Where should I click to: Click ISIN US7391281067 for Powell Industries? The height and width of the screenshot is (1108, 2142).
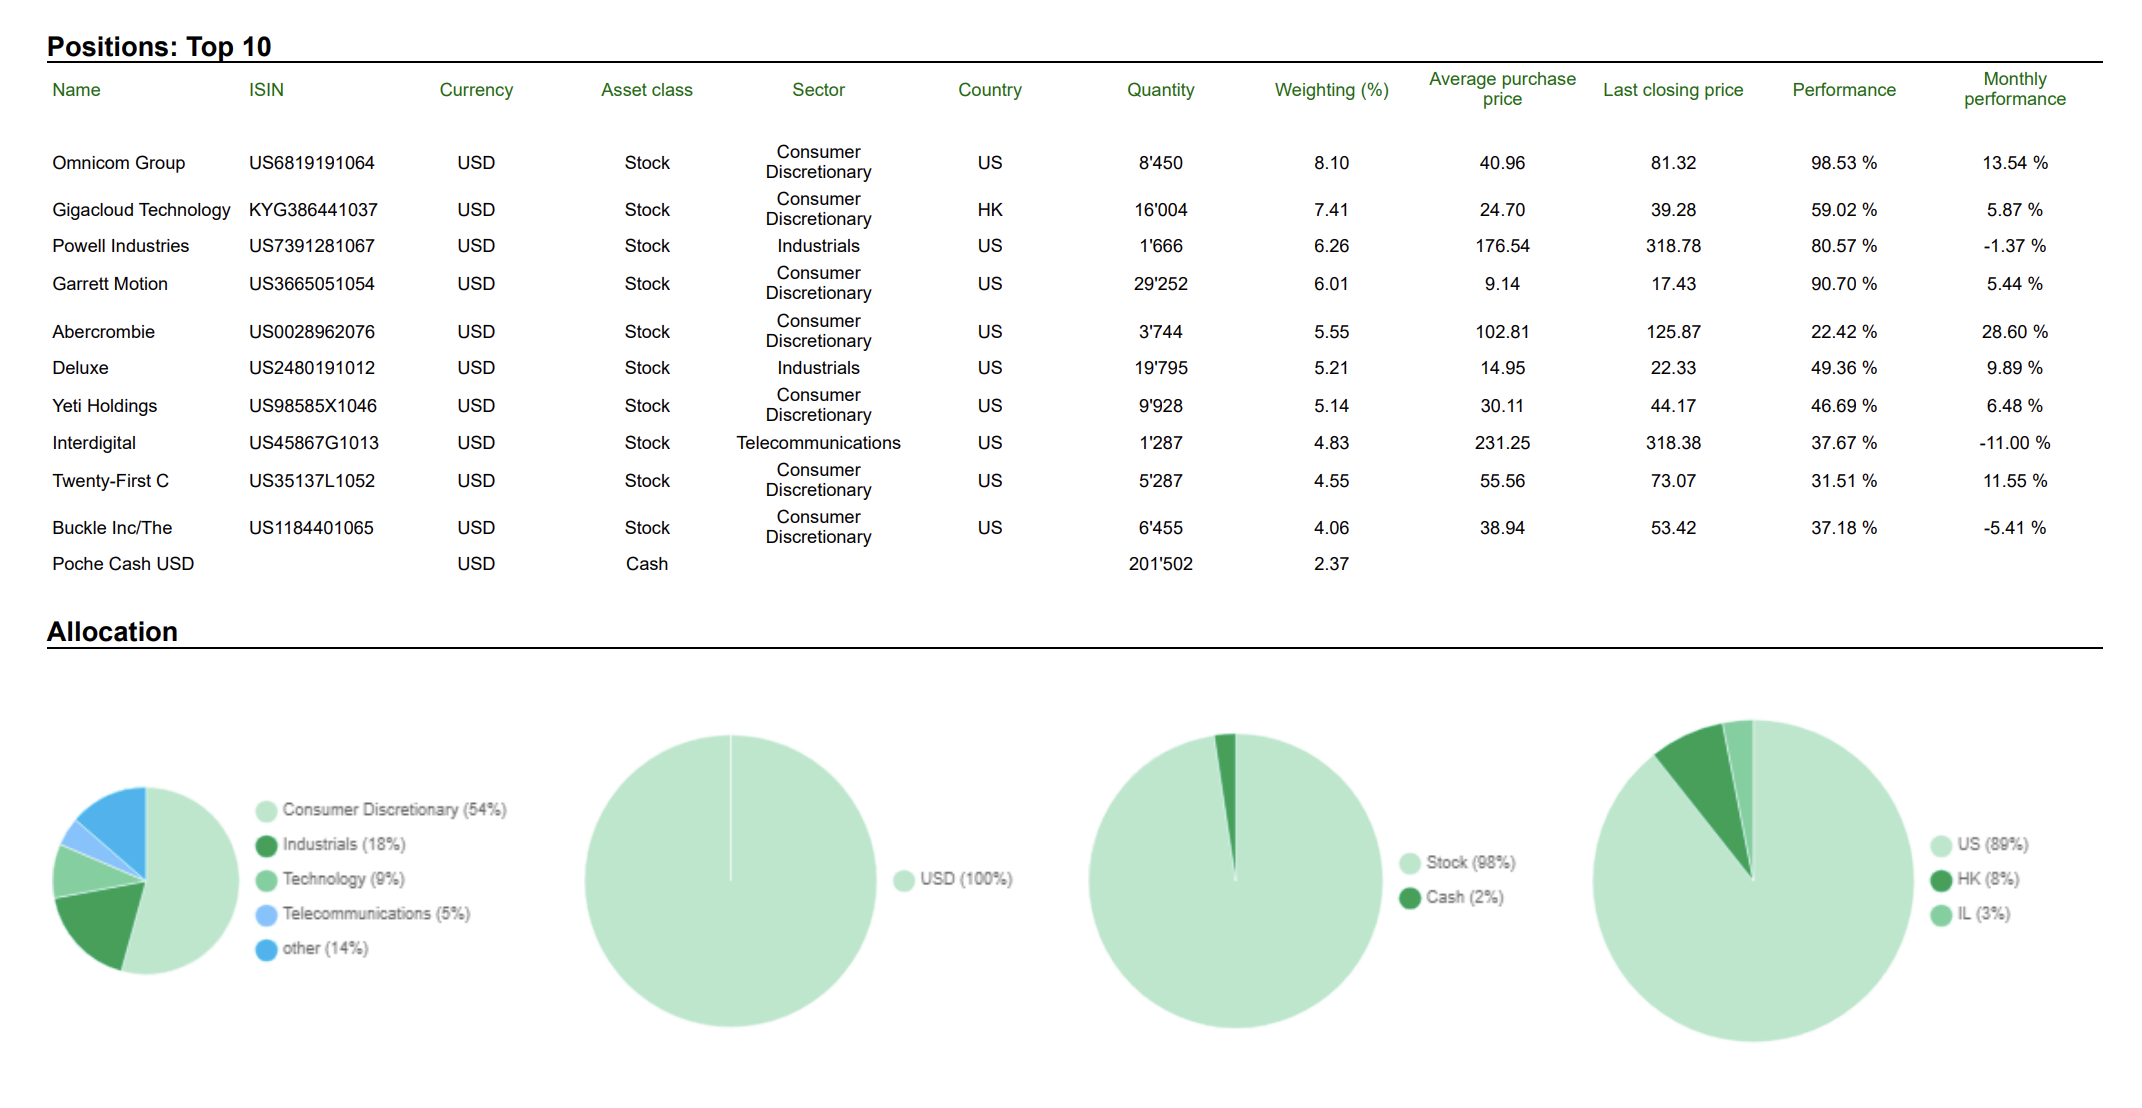point(311,246)
